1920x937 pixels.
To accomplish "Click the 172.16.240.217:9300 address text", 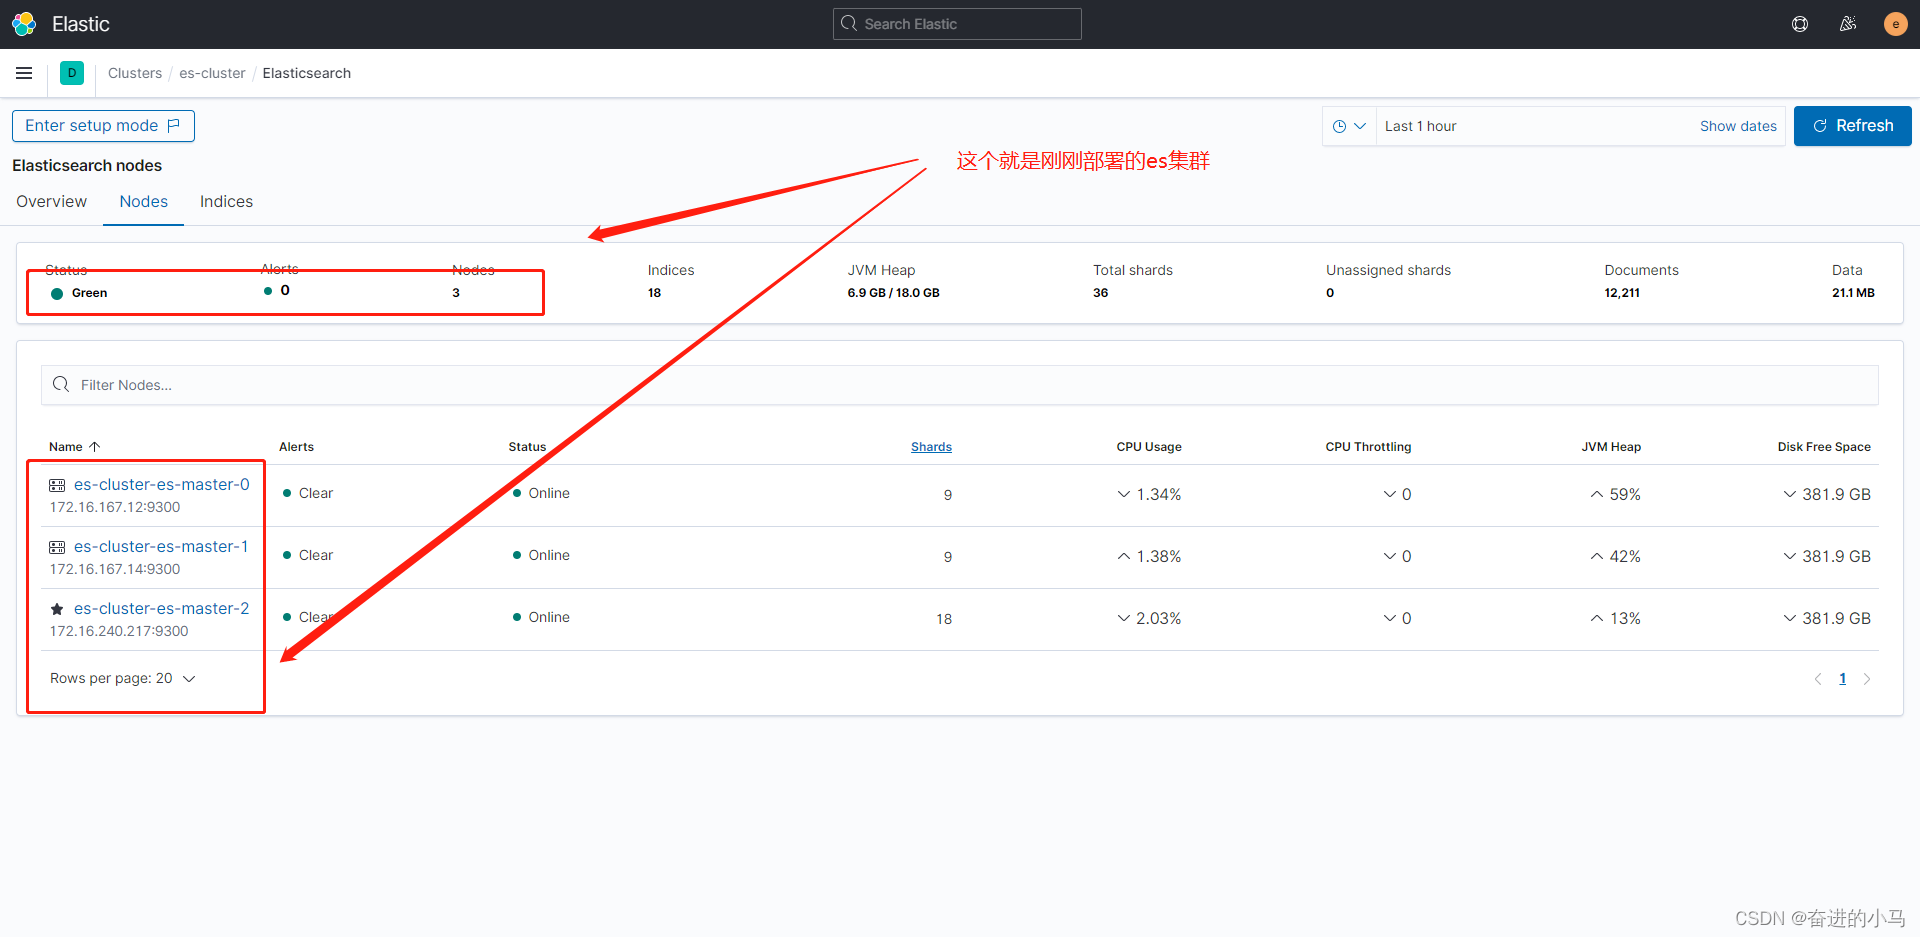I will click(x=119, y=631).
